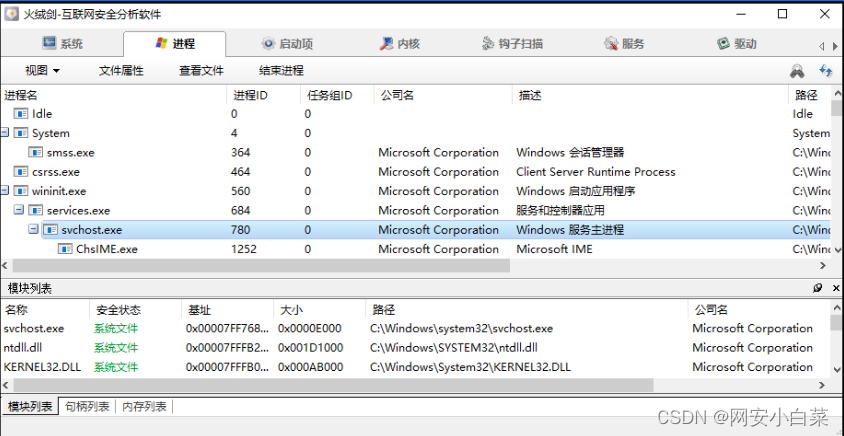Viewport: 844px width, 436px height.
Task: Select the KERNEL32.DLL module name
Action: pyautogui.click(x=42, y=367)
